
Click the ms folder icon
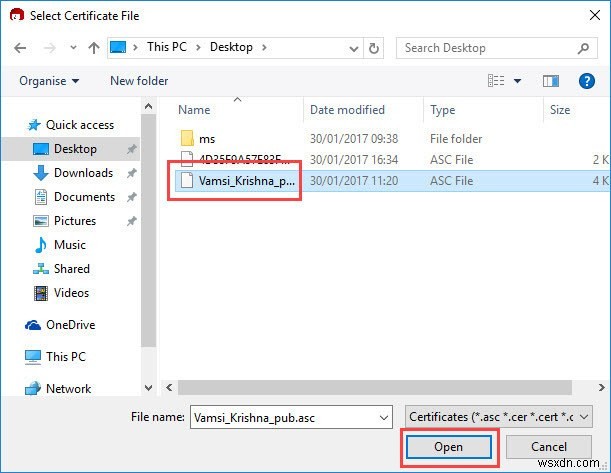point(187,138)
